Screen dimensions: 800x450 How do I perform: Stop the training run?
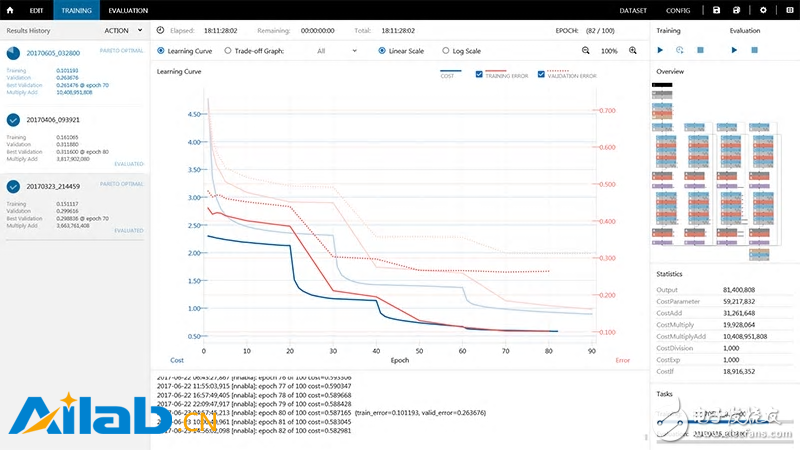click(700, 49)
